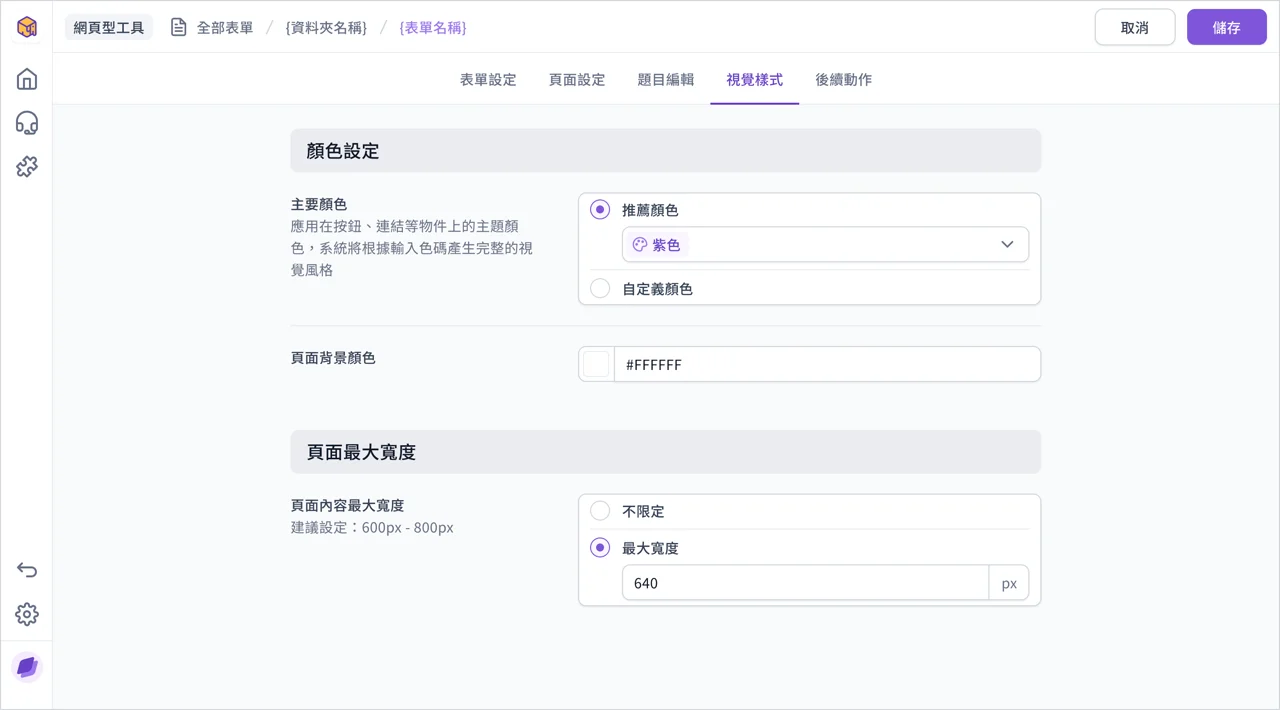
Task: Open the headset support icon
Action: (27, 123)
